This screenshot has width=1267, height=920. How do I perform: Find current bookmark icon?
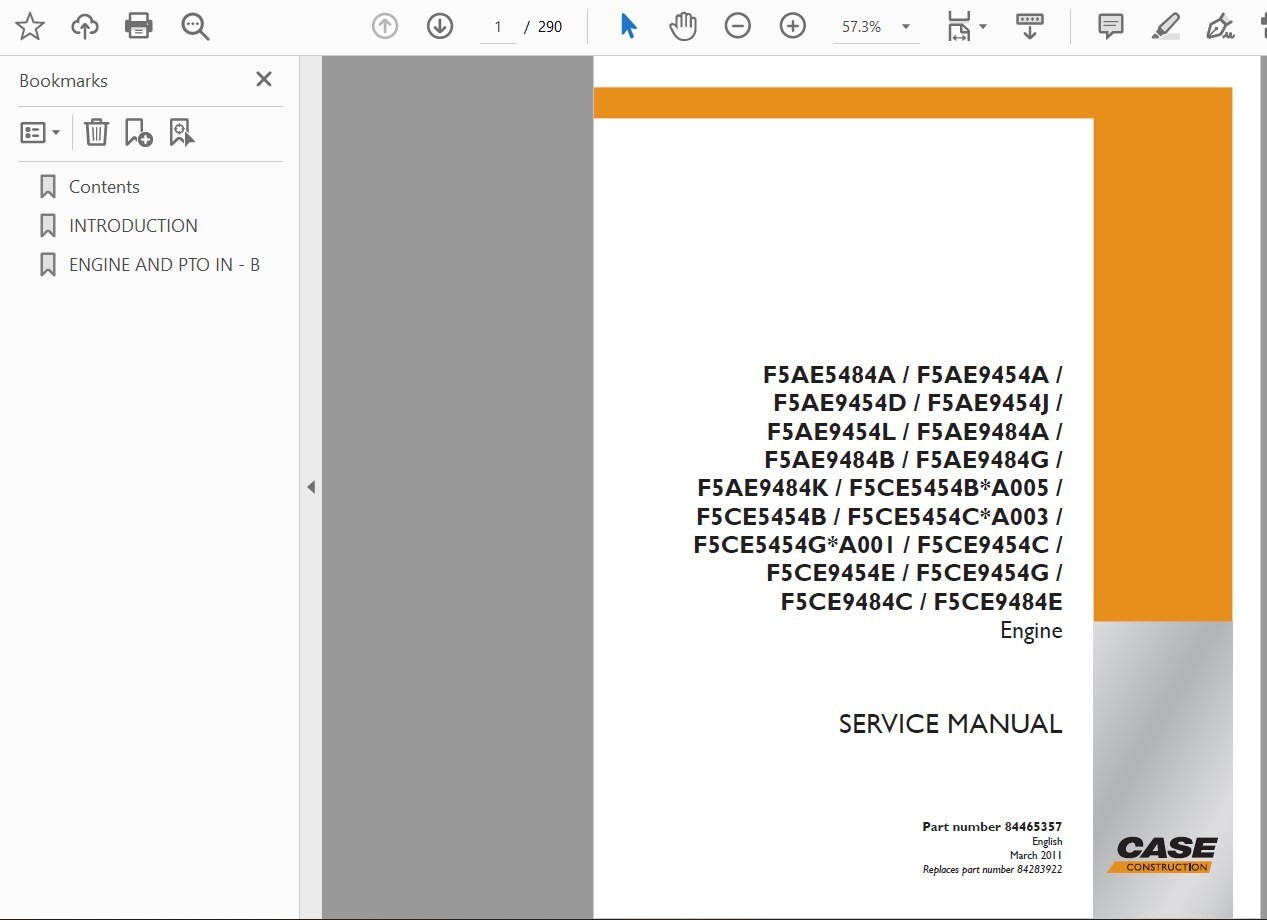[181, 132]
